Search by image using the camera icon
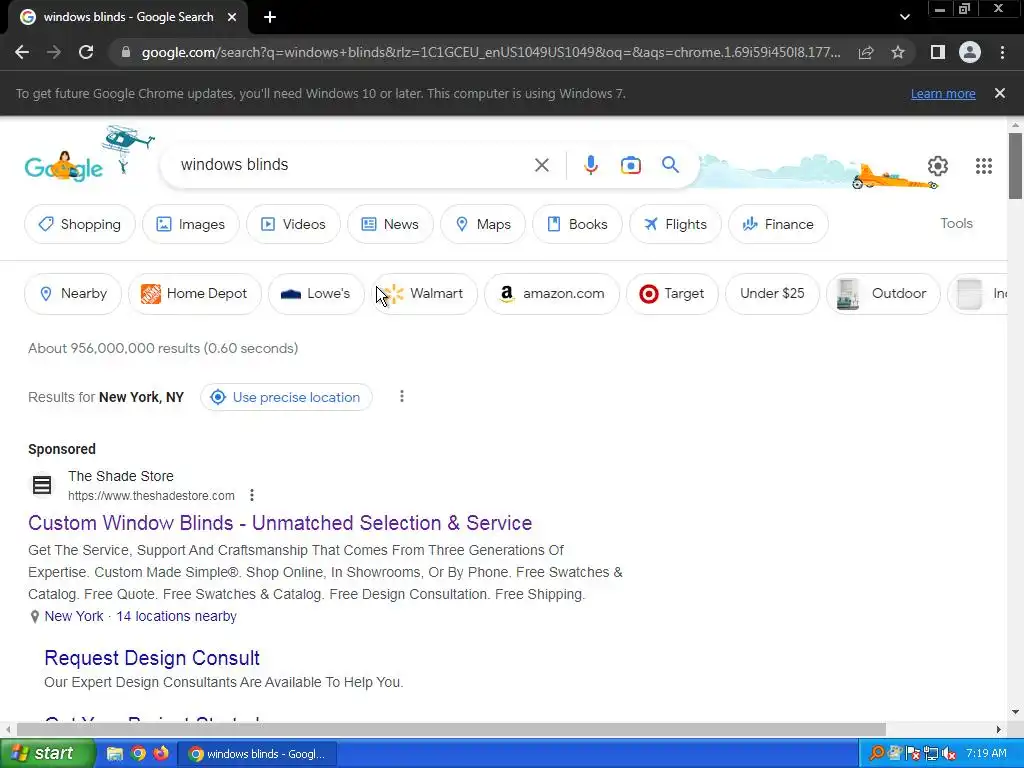1024x768 pixels. point(630,165)
